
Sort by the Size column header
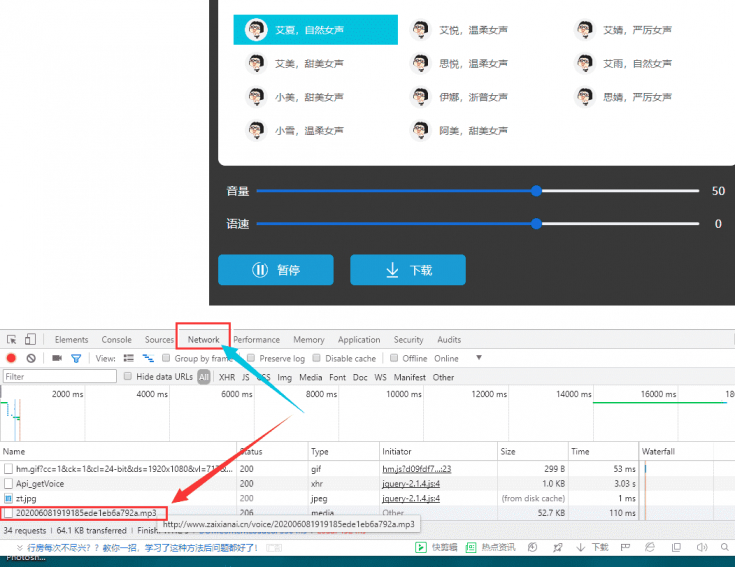(x=532, y=451)
